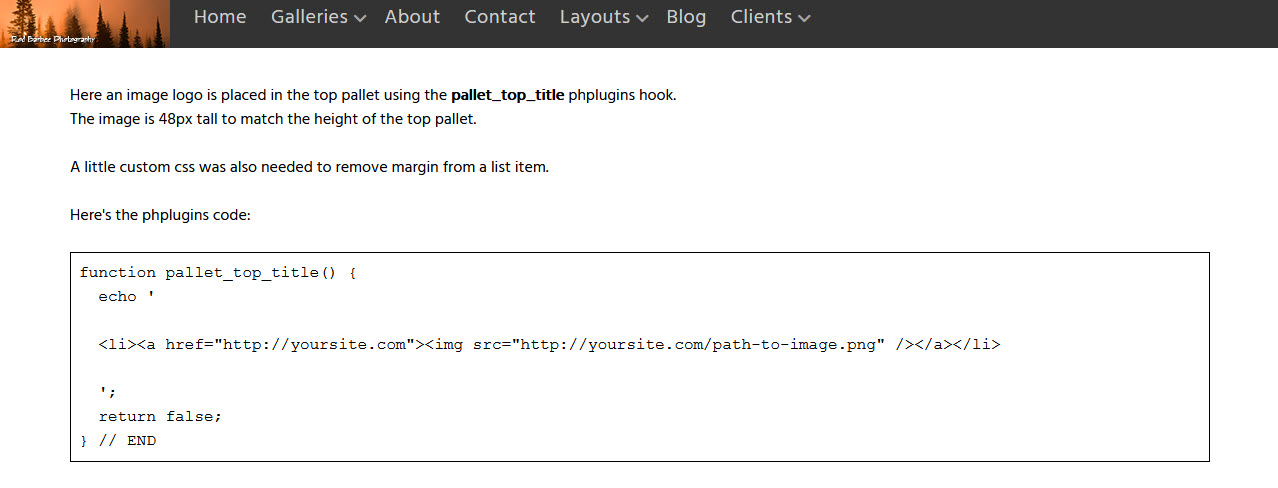Image resolution: width=1278 pixels, height=488 pixels.
Task: Go to the About page
Action: coord(412,17)
